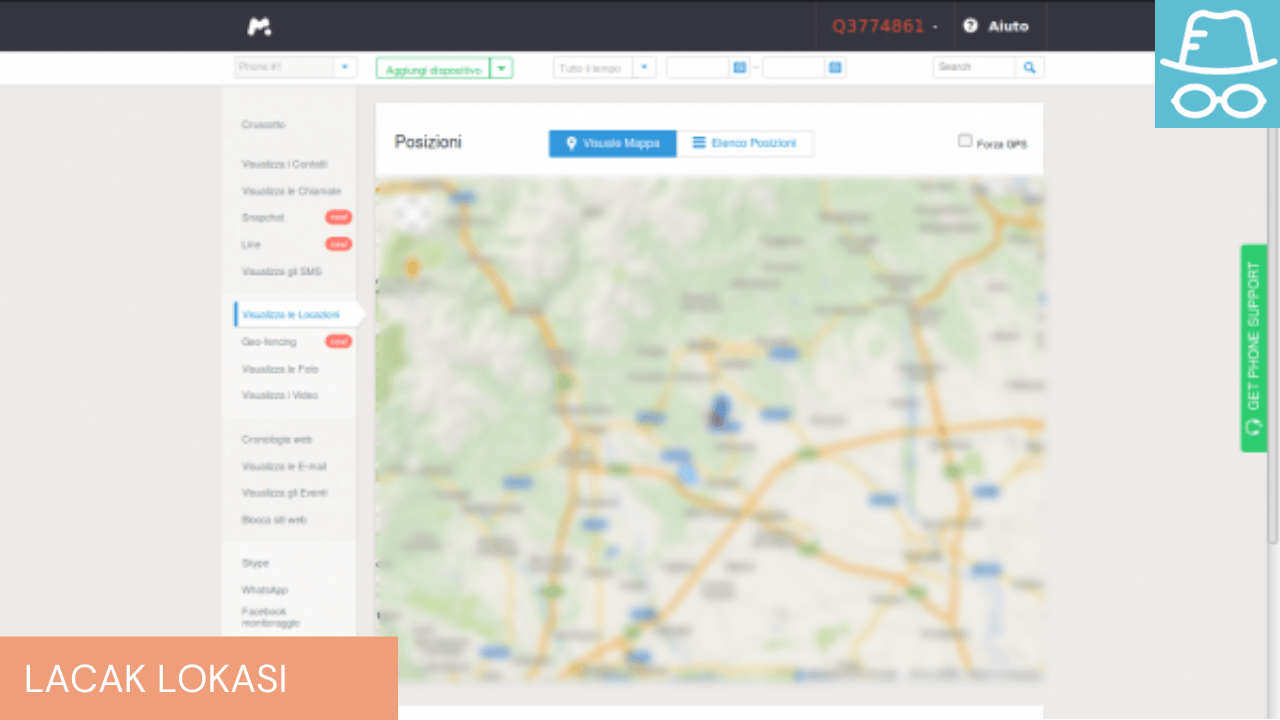Click the map pin icon in Visuale Mappa

pos(571,143)
